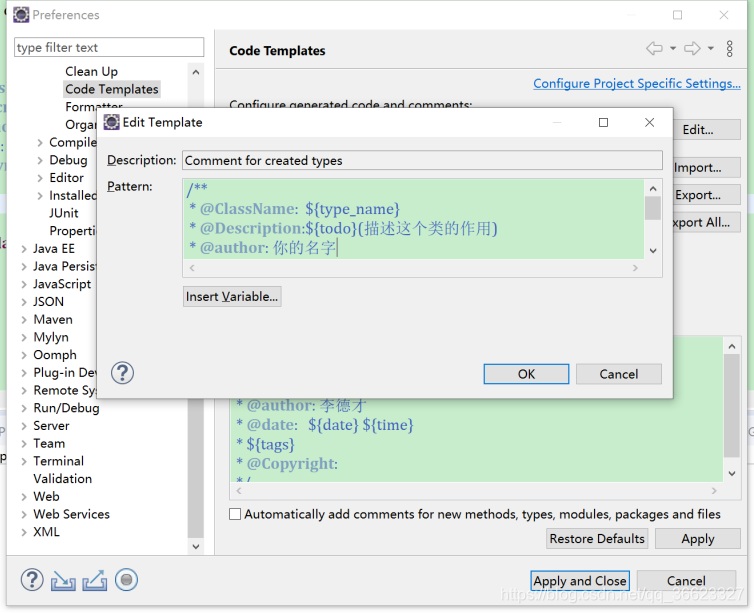The height and width of the screenshot is (613, 754).
Task: Click @Copyright line in preview pane
Action: (x=287, y=463)
